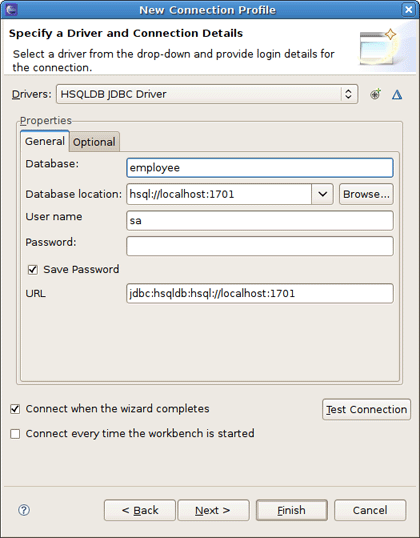Go to the previous page with Back

(140, 510)
